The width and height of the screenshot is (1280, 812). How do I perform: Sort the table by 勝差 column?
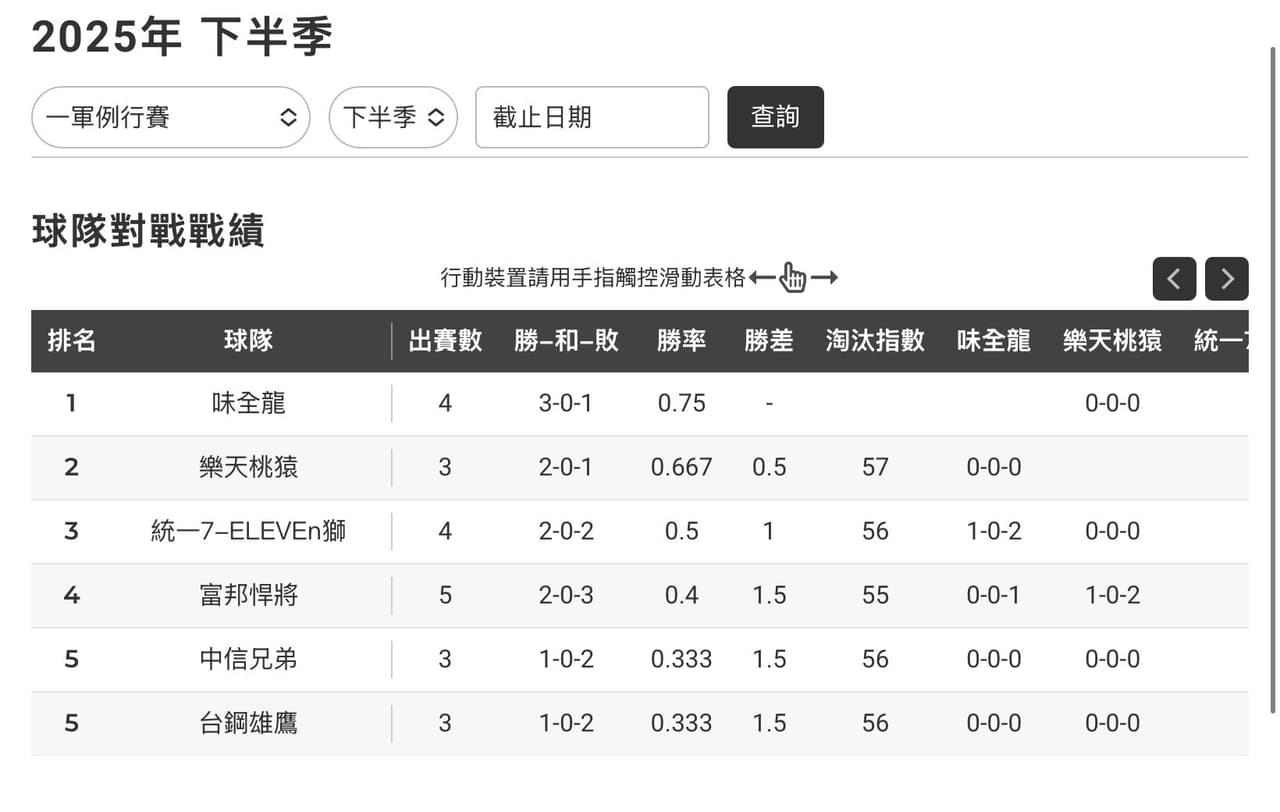[769, 341]
